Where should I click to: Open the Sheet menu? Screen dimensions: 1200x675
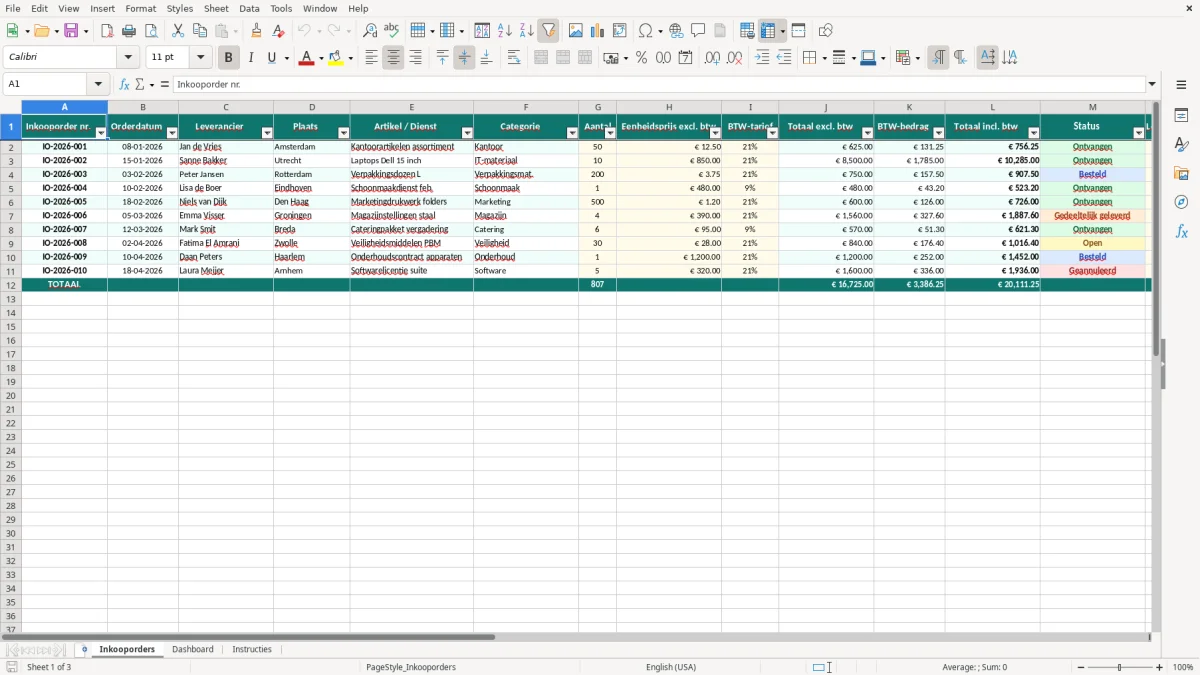(216, 8)
